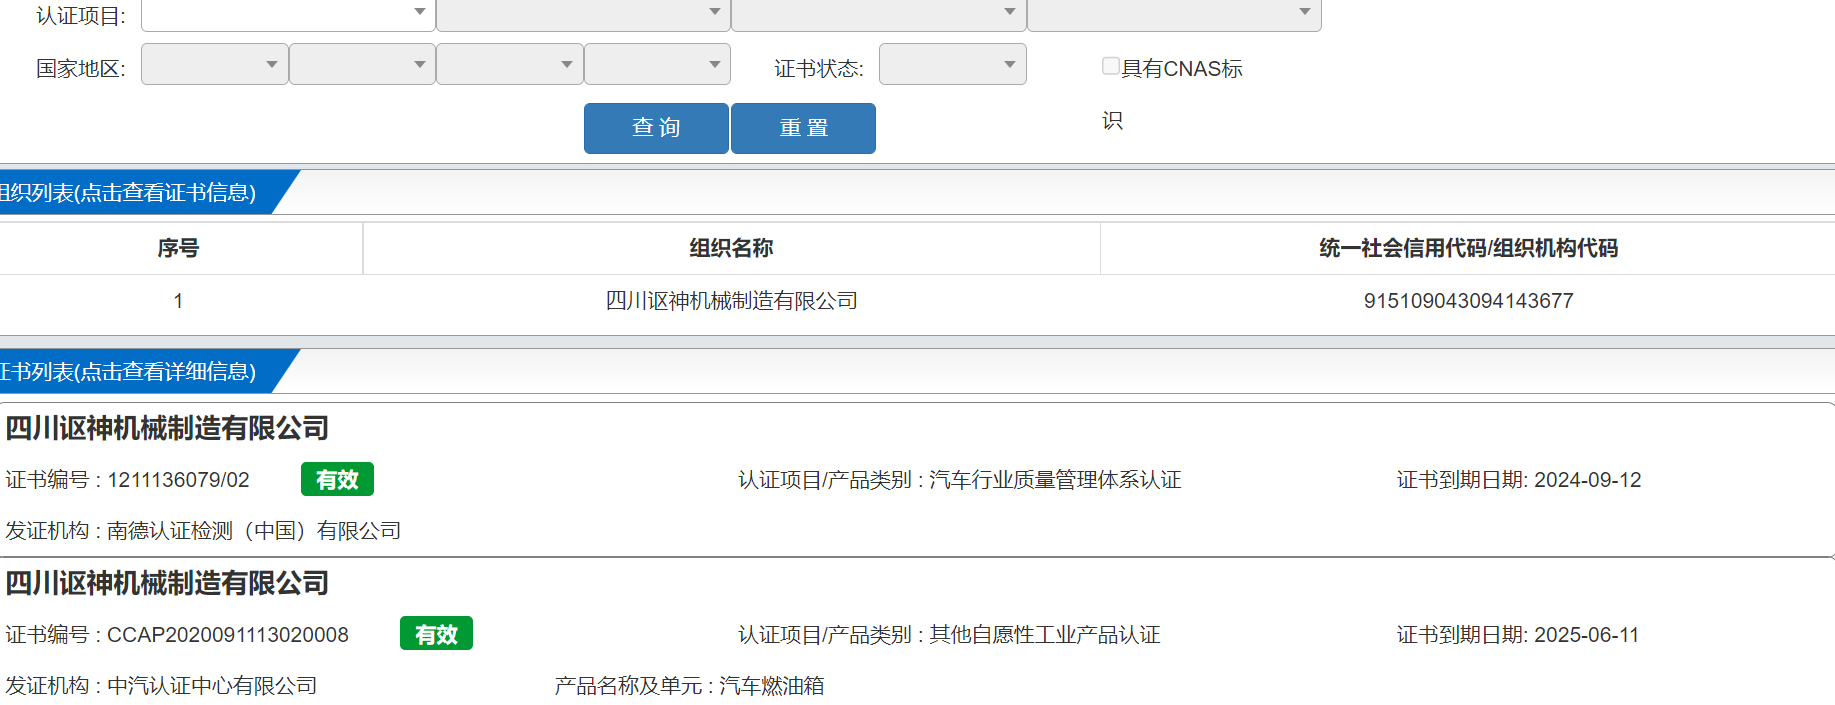Image resolution: width=1835 pixels, height=705 pixels.
Task: Click product name 汽车燃油箱
Action: [x=772, y=686]
